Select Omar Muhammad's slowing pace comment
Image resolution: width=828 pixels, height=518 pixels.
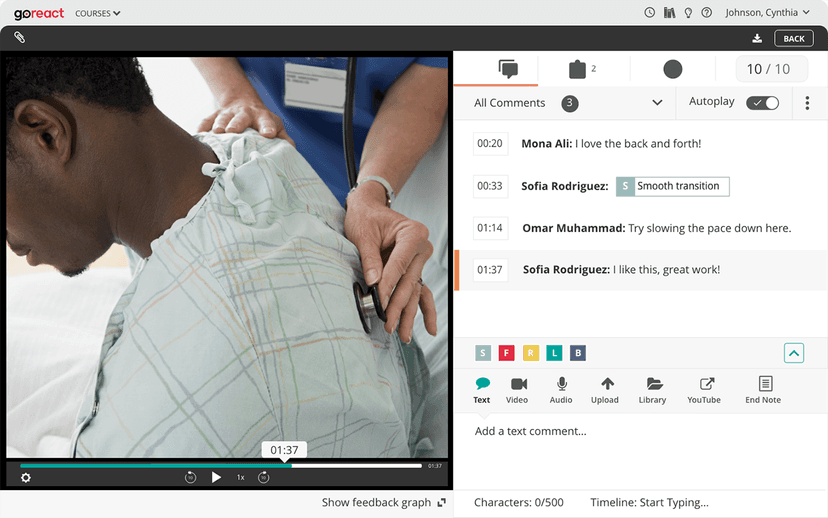click(x=710, y=228)
